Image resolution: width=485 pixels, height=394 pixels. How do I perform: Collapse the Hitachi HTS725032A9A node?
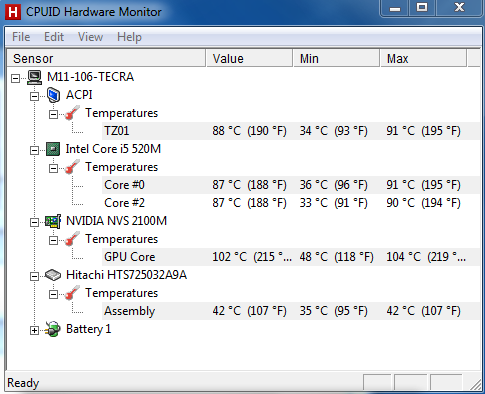(34, 276)
